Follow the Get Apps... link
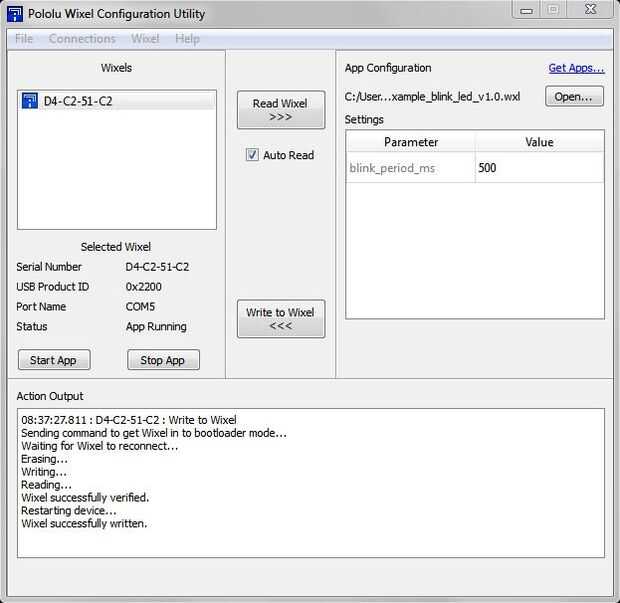Image resolution: width=620 pixels, height=603 pixels. (x=576, y=68)
